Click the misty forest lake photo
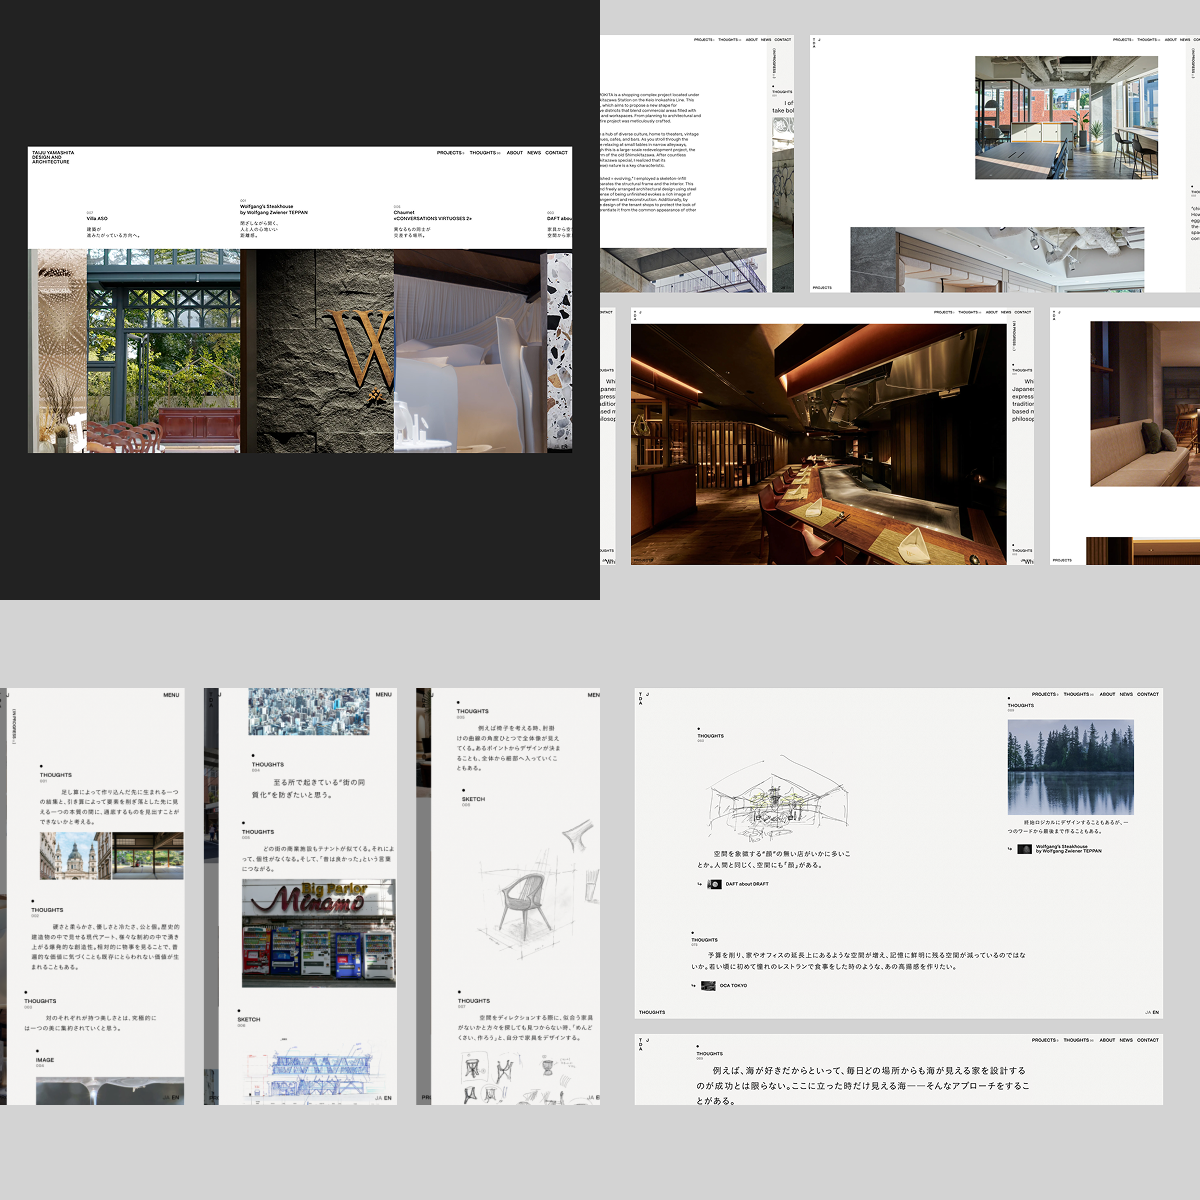 [1070, 767]
